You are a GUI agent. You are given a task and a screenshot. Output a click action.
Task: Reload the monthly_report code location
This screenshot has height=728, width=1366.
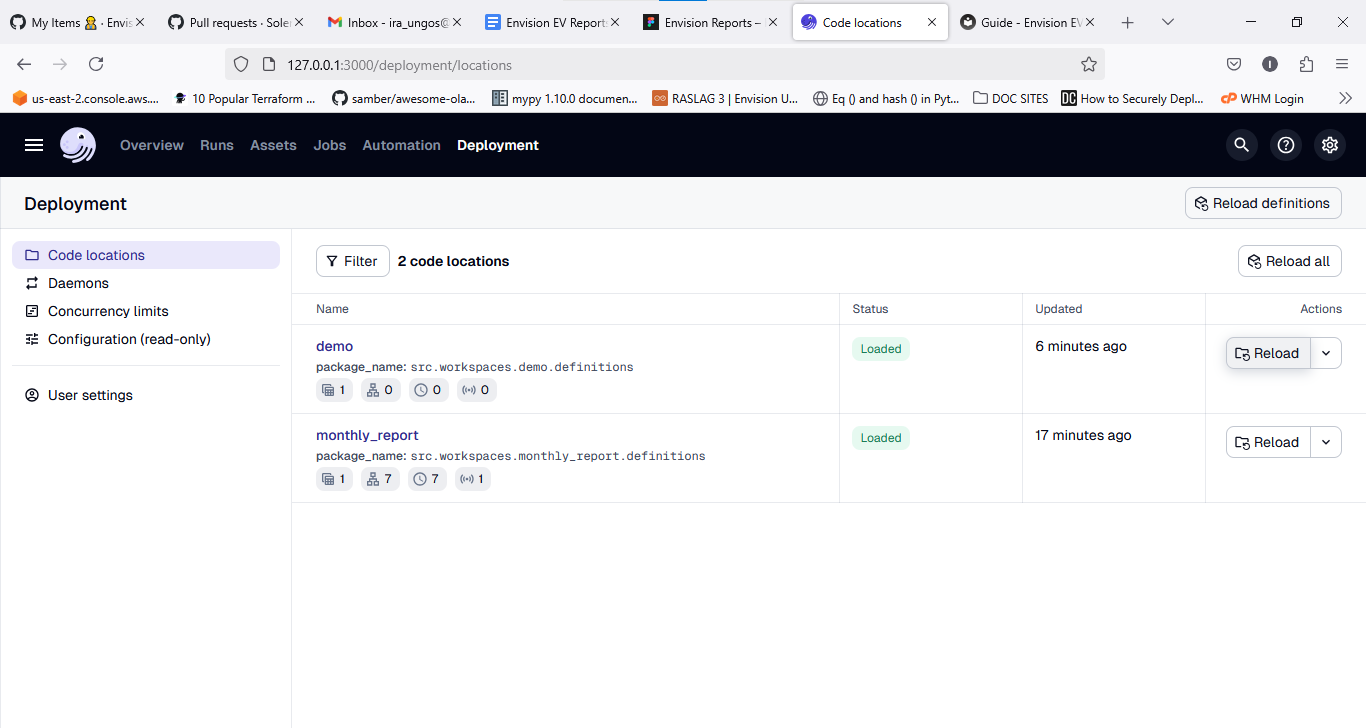(1268, 442)
